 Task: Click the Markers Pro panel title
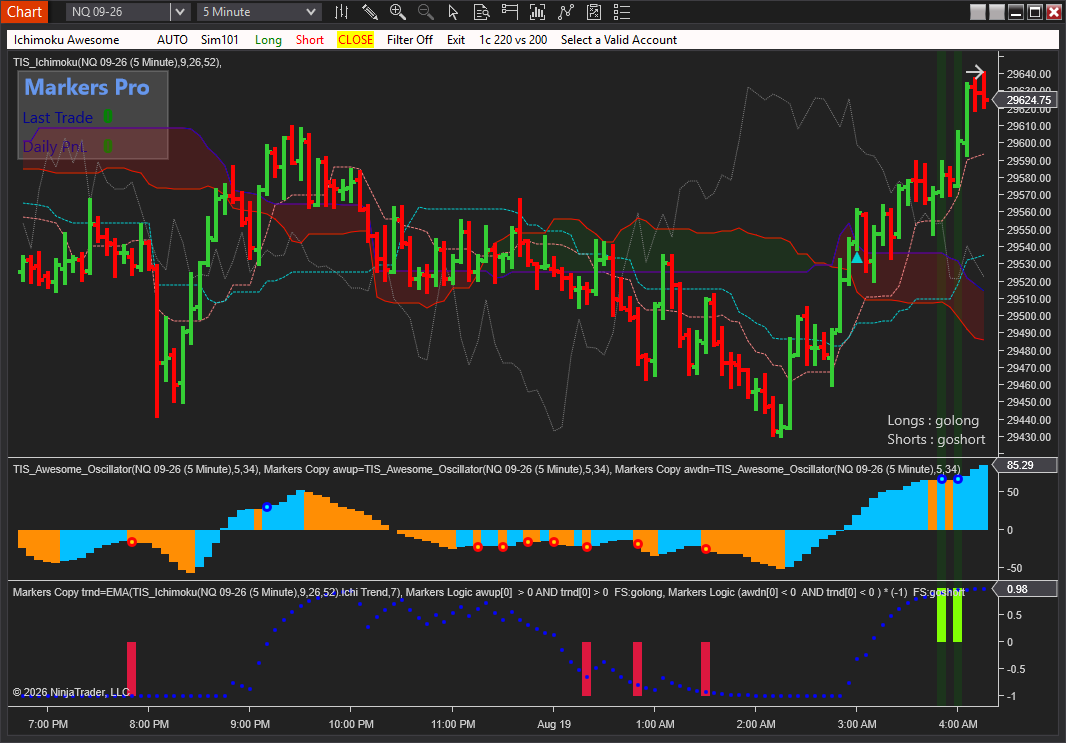coord(87,87)
